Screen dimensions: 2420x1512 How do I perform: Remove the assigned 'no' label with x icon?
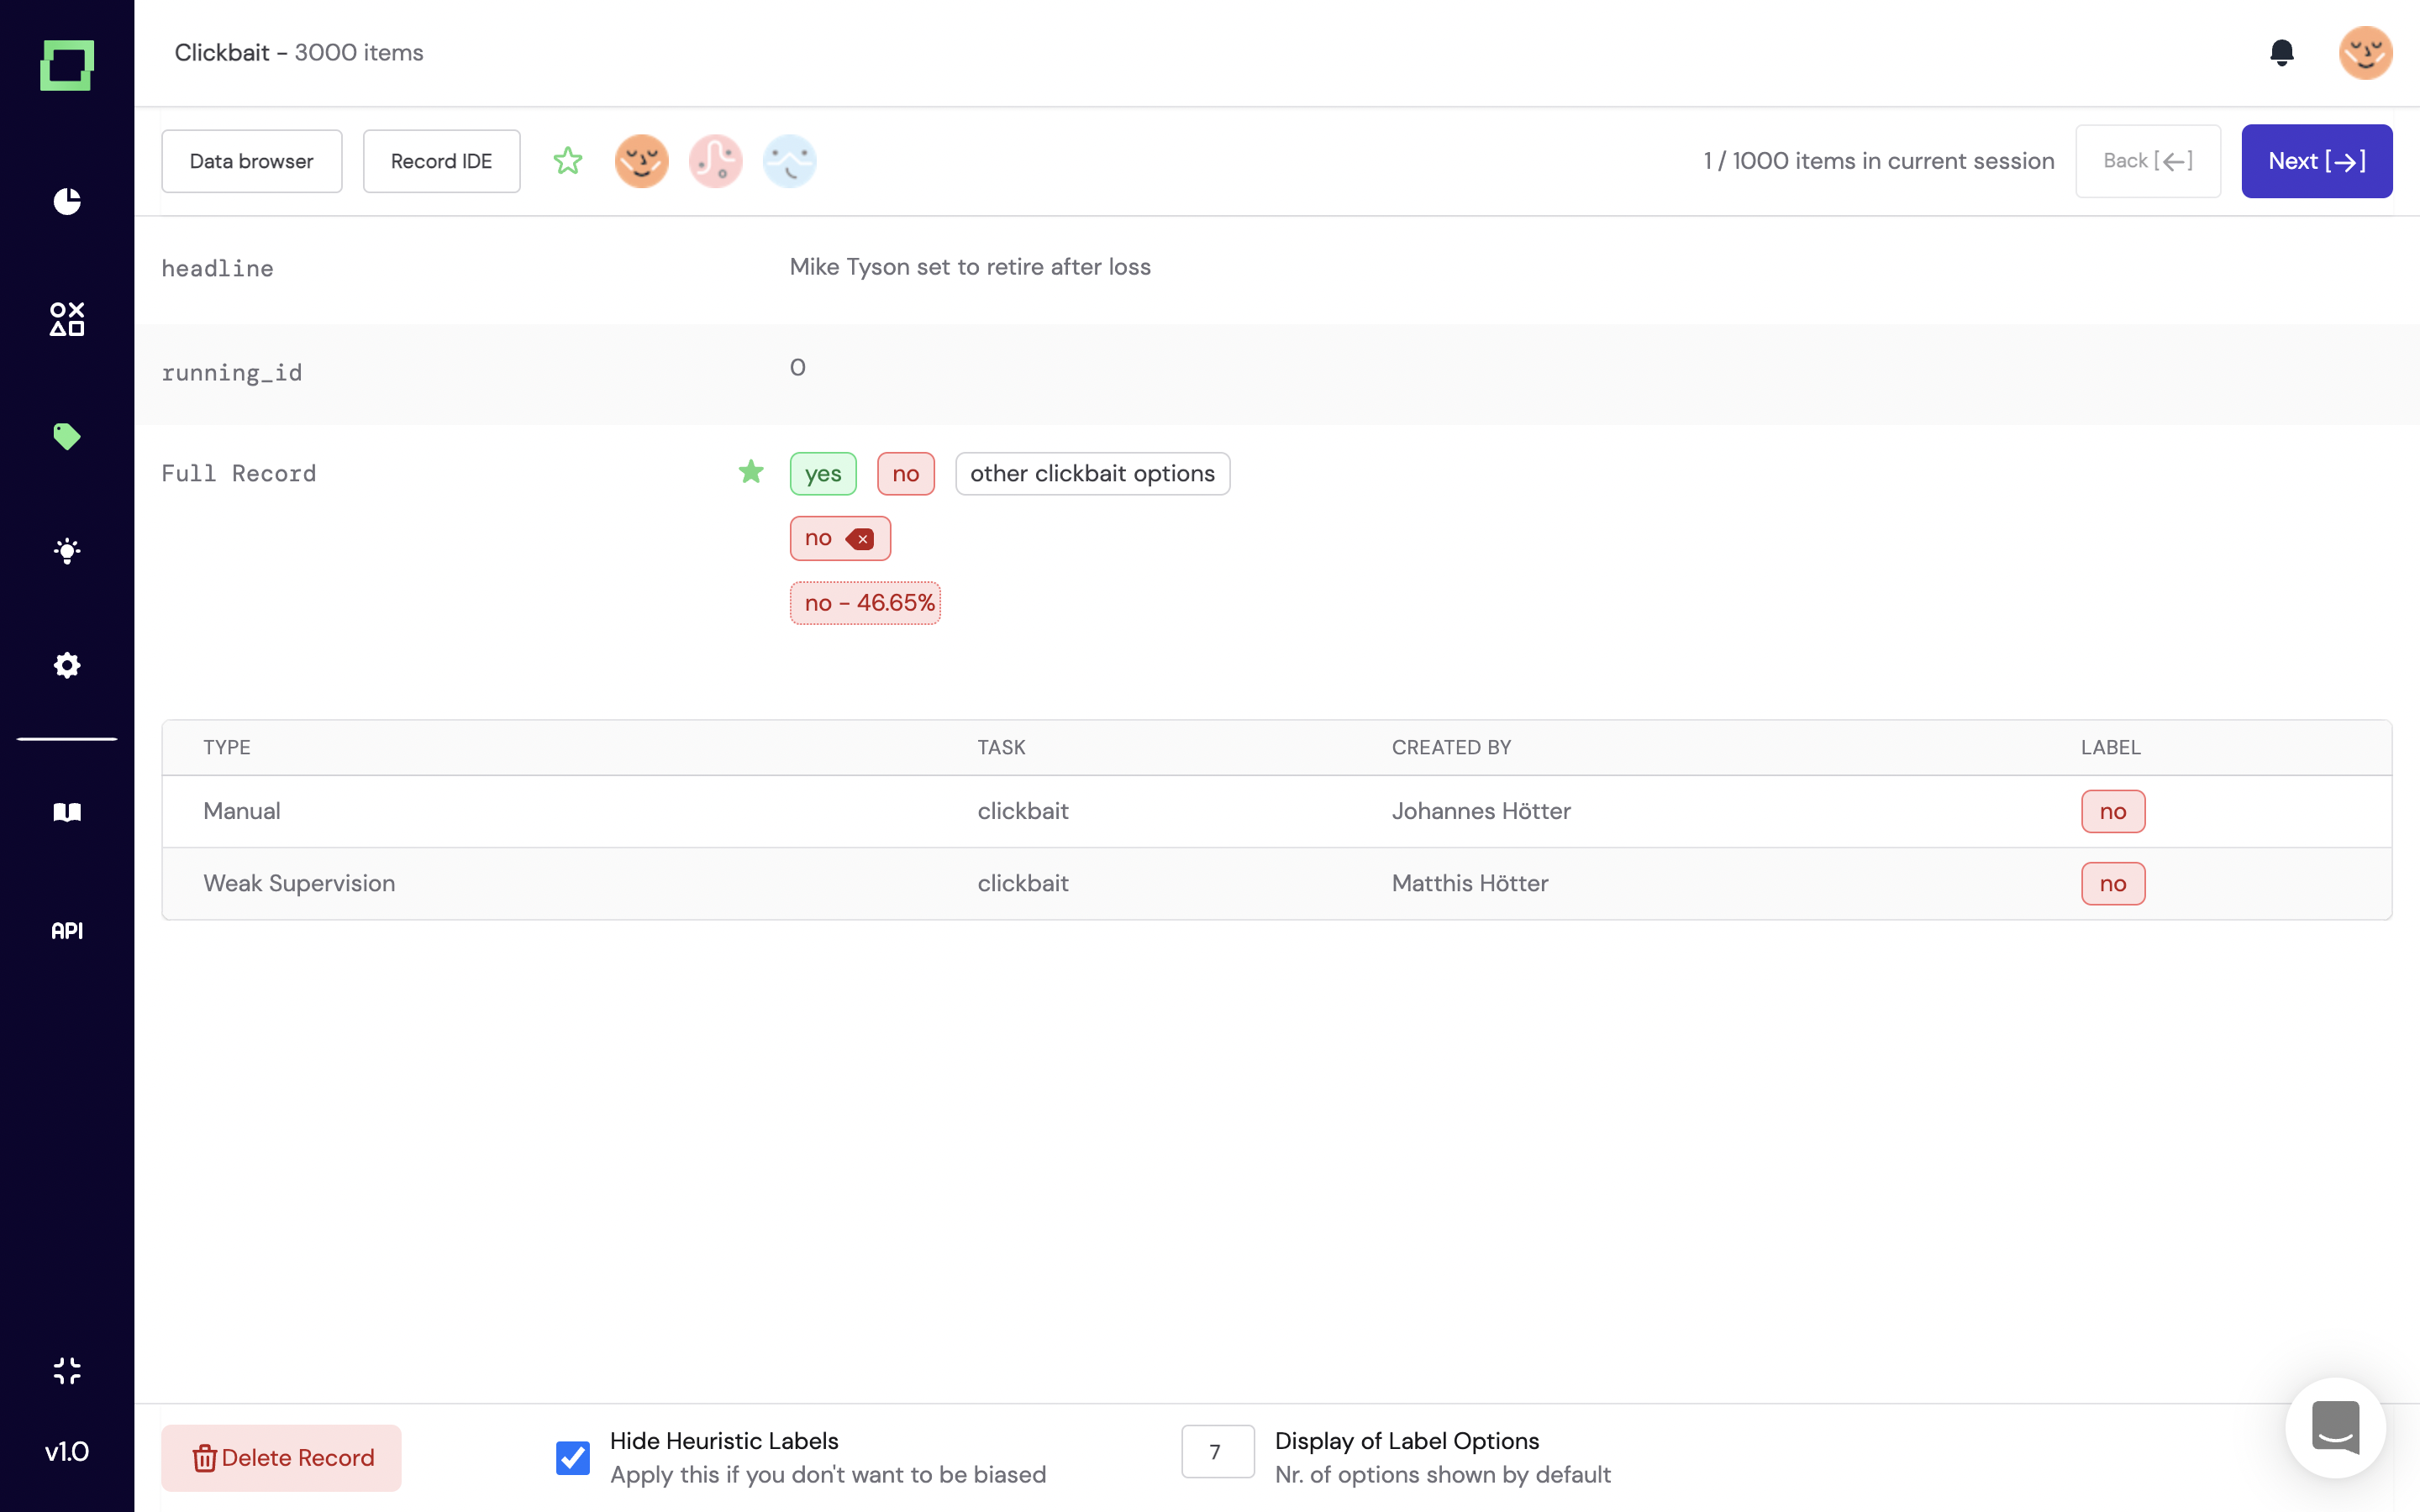pyautogui.click(x=860, y=539)
